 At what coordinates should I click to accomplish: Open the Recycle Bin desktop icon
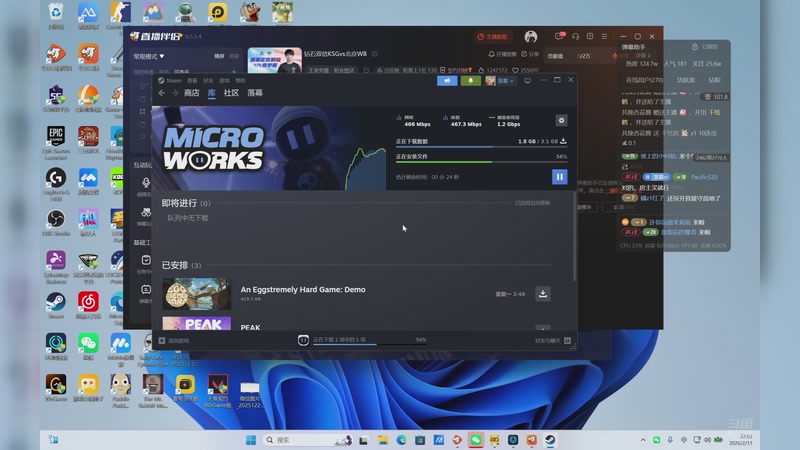click(56, 13)
